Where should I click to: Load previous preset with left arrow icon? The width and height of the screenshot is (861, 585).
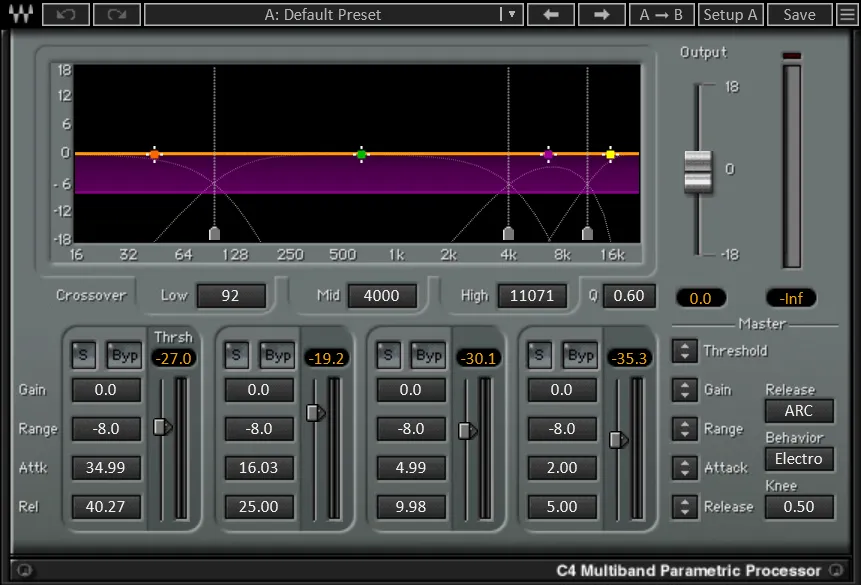pyautogui.click(x=551, y=14)
